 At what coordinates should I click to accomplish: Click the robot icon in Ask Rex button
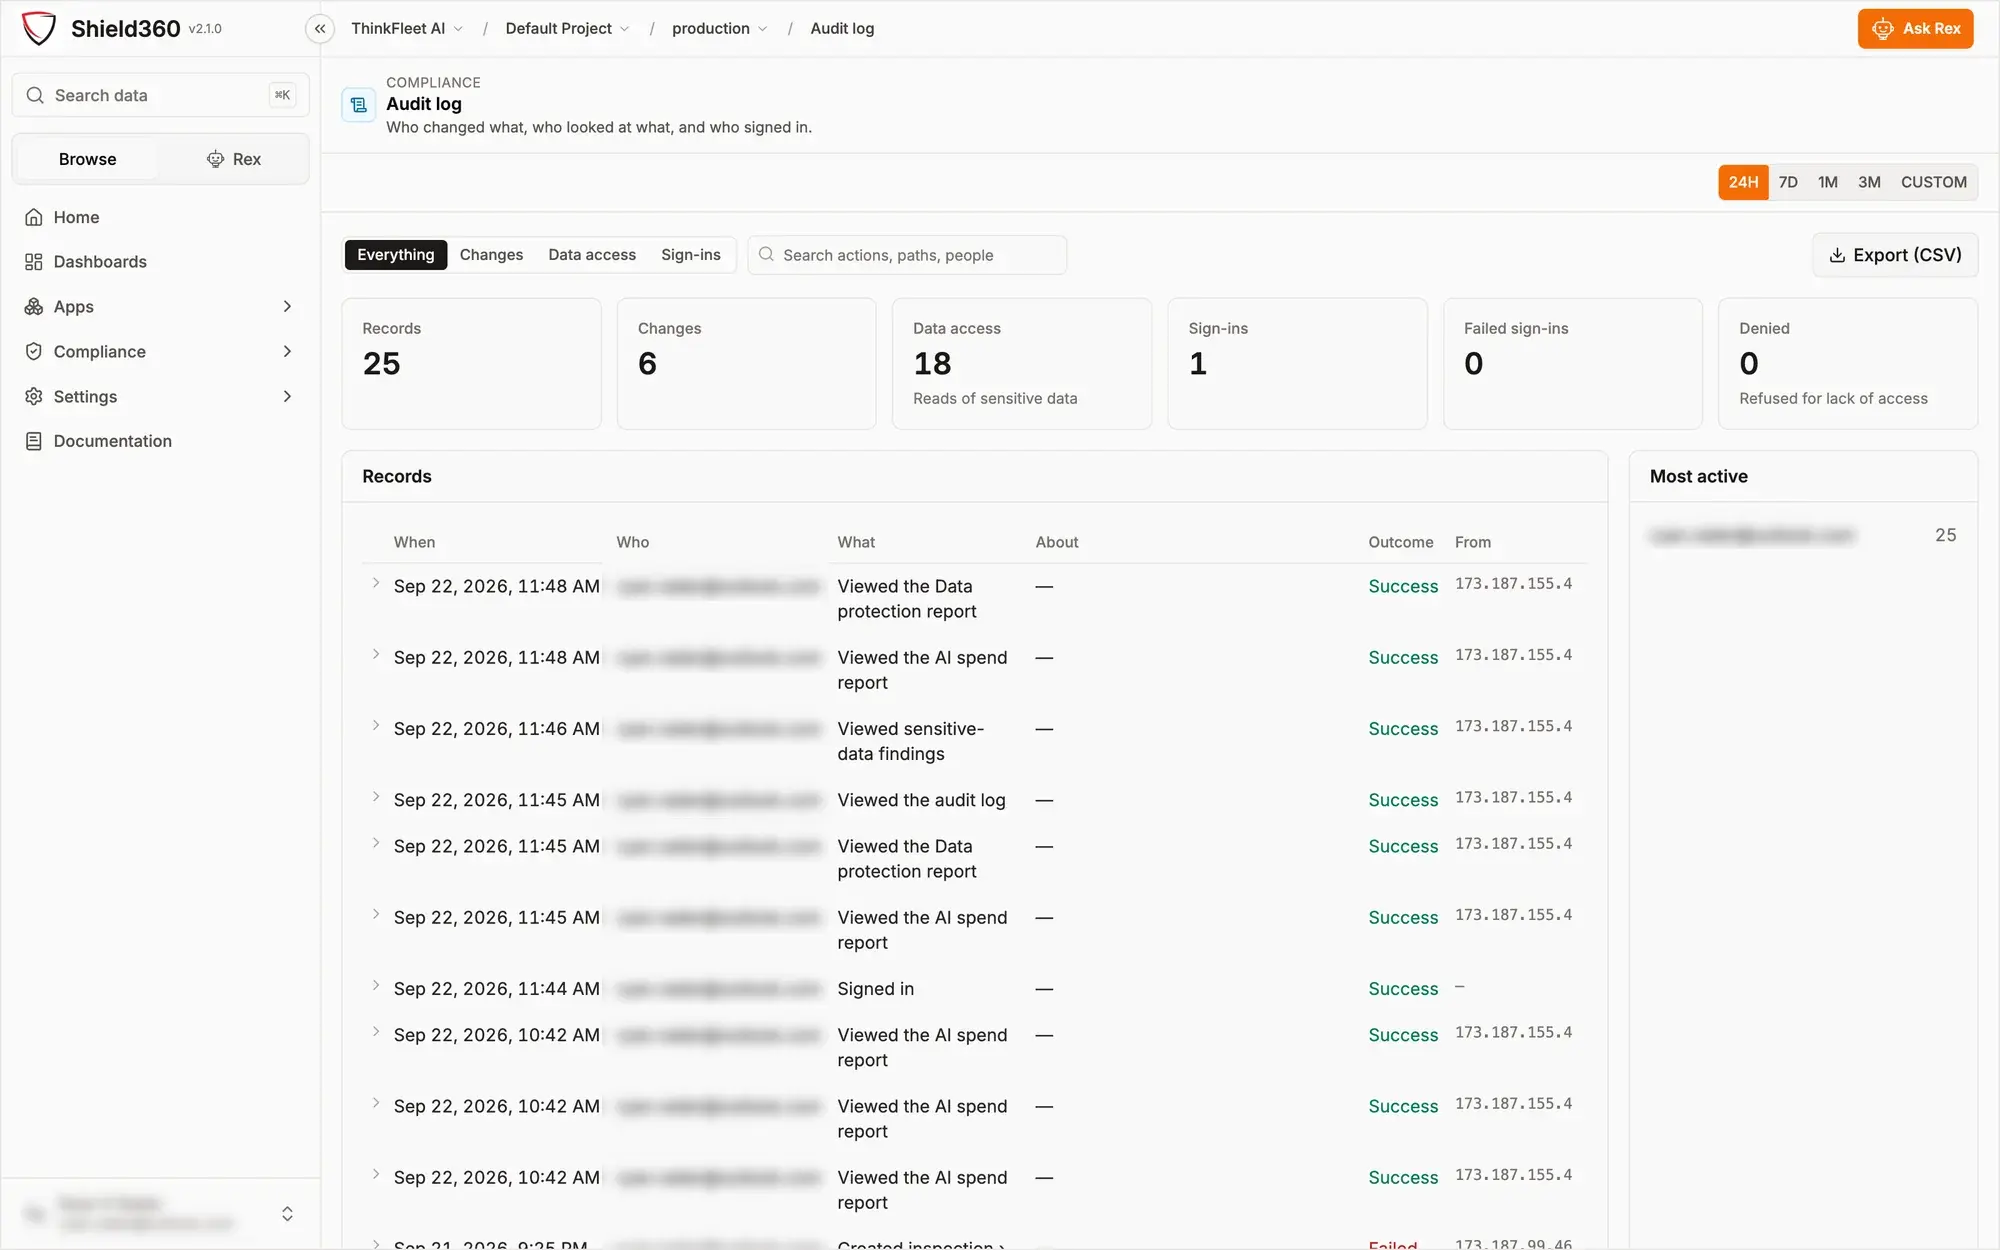pos(1883,29)
